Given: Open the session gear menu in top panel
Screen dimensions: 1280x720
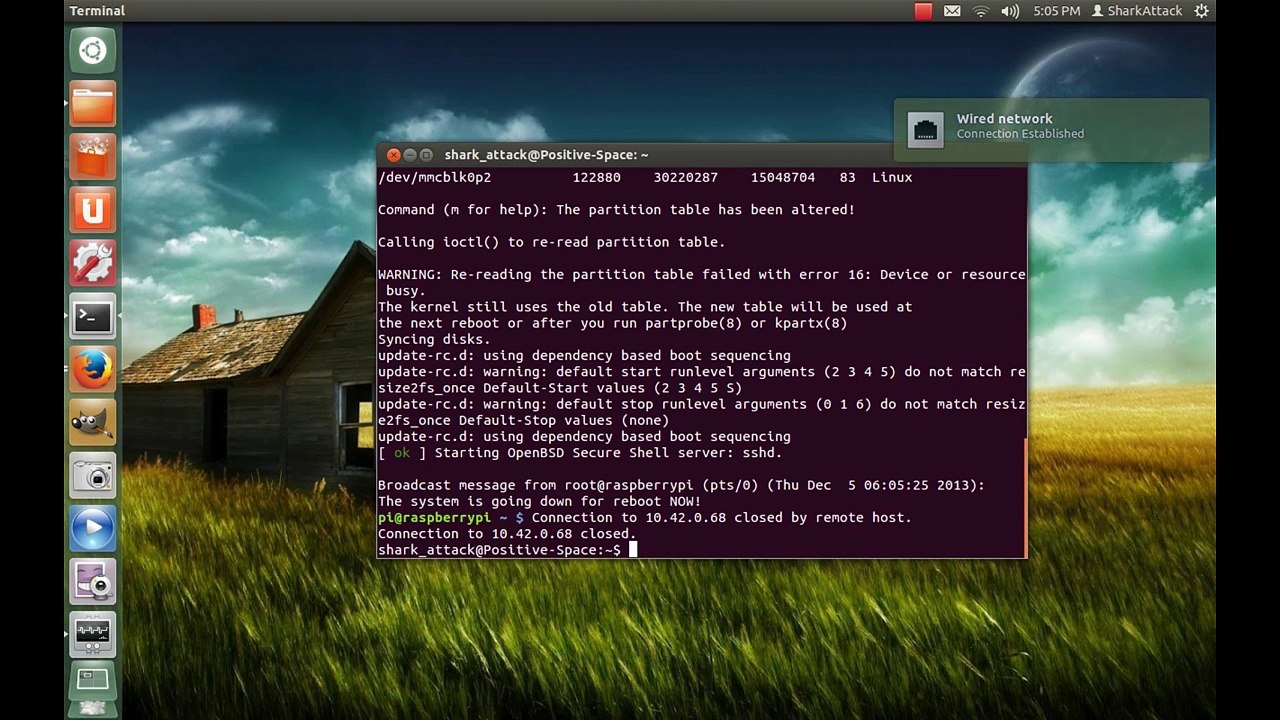Looking at the screenshot, I should point(1202,11).
